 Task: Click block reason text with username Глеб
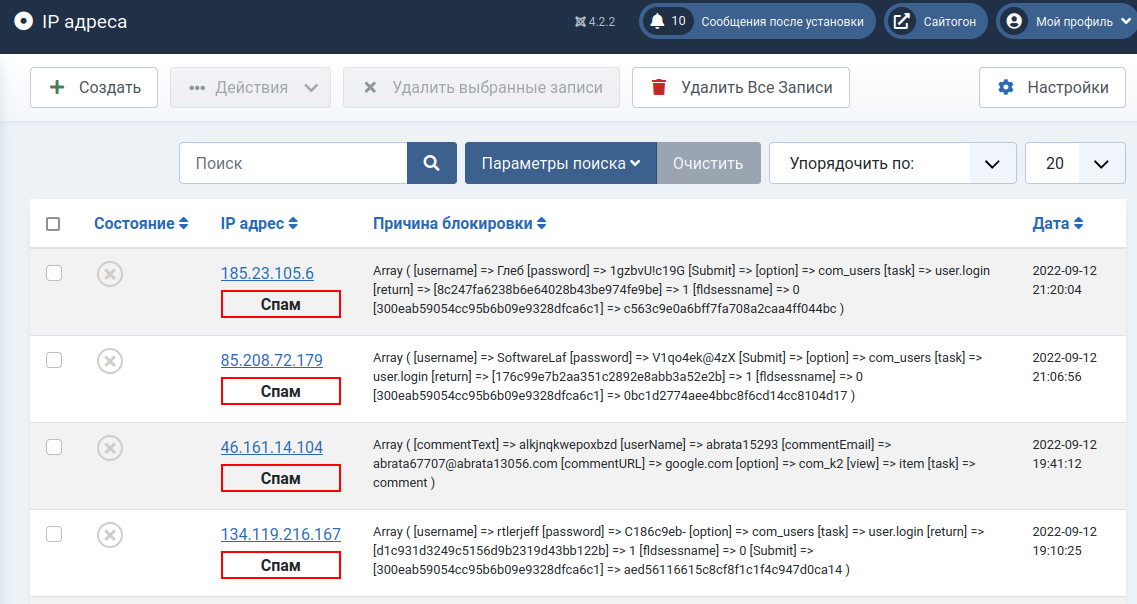click(x=682, y=289)
